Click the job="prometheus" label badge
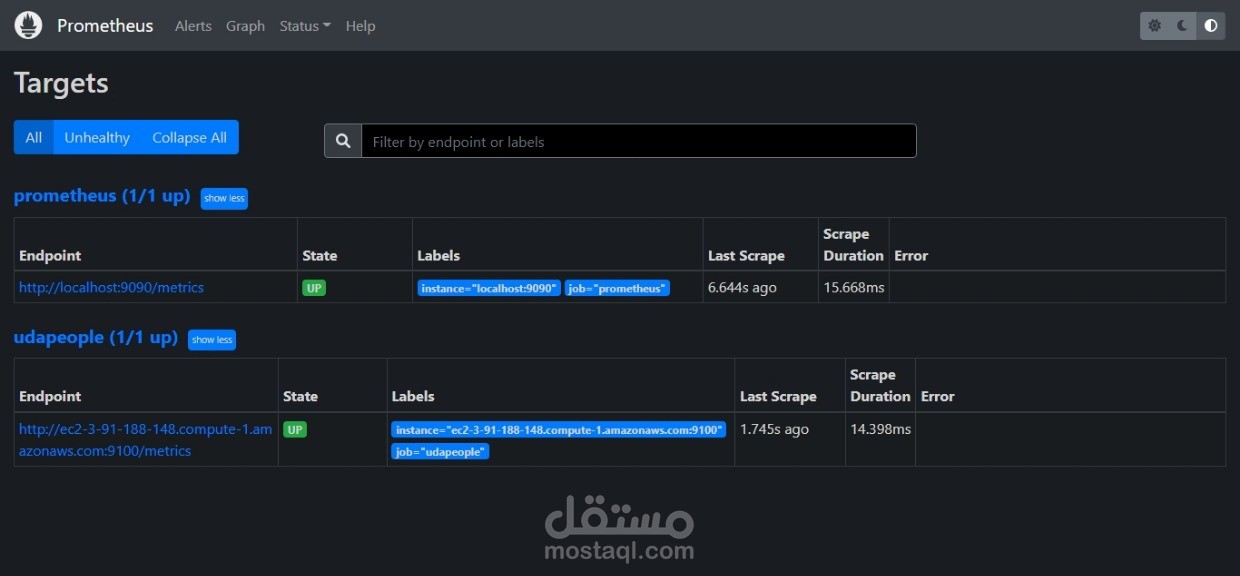This screenshot has height=576, width=1240. 617,288
